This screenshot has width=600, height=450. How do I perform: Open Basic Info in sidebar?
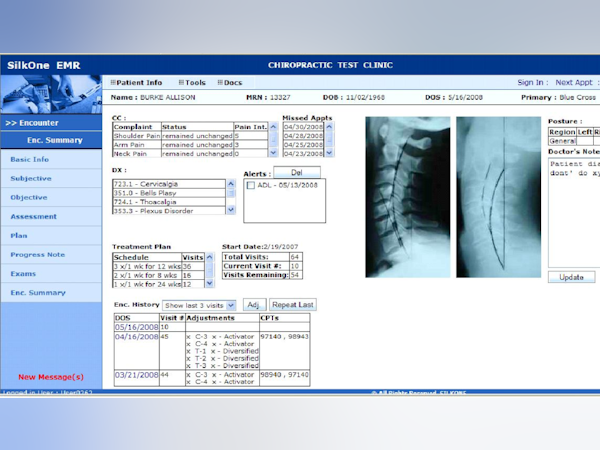point(51,159)
